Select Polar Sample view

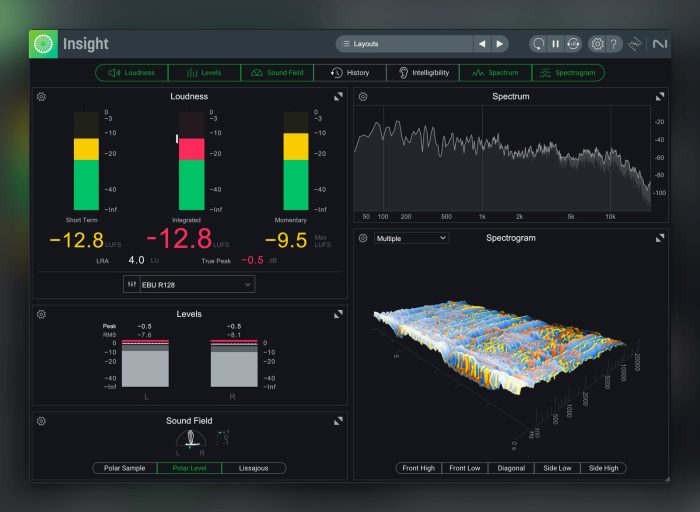click(x=125, y=468)
